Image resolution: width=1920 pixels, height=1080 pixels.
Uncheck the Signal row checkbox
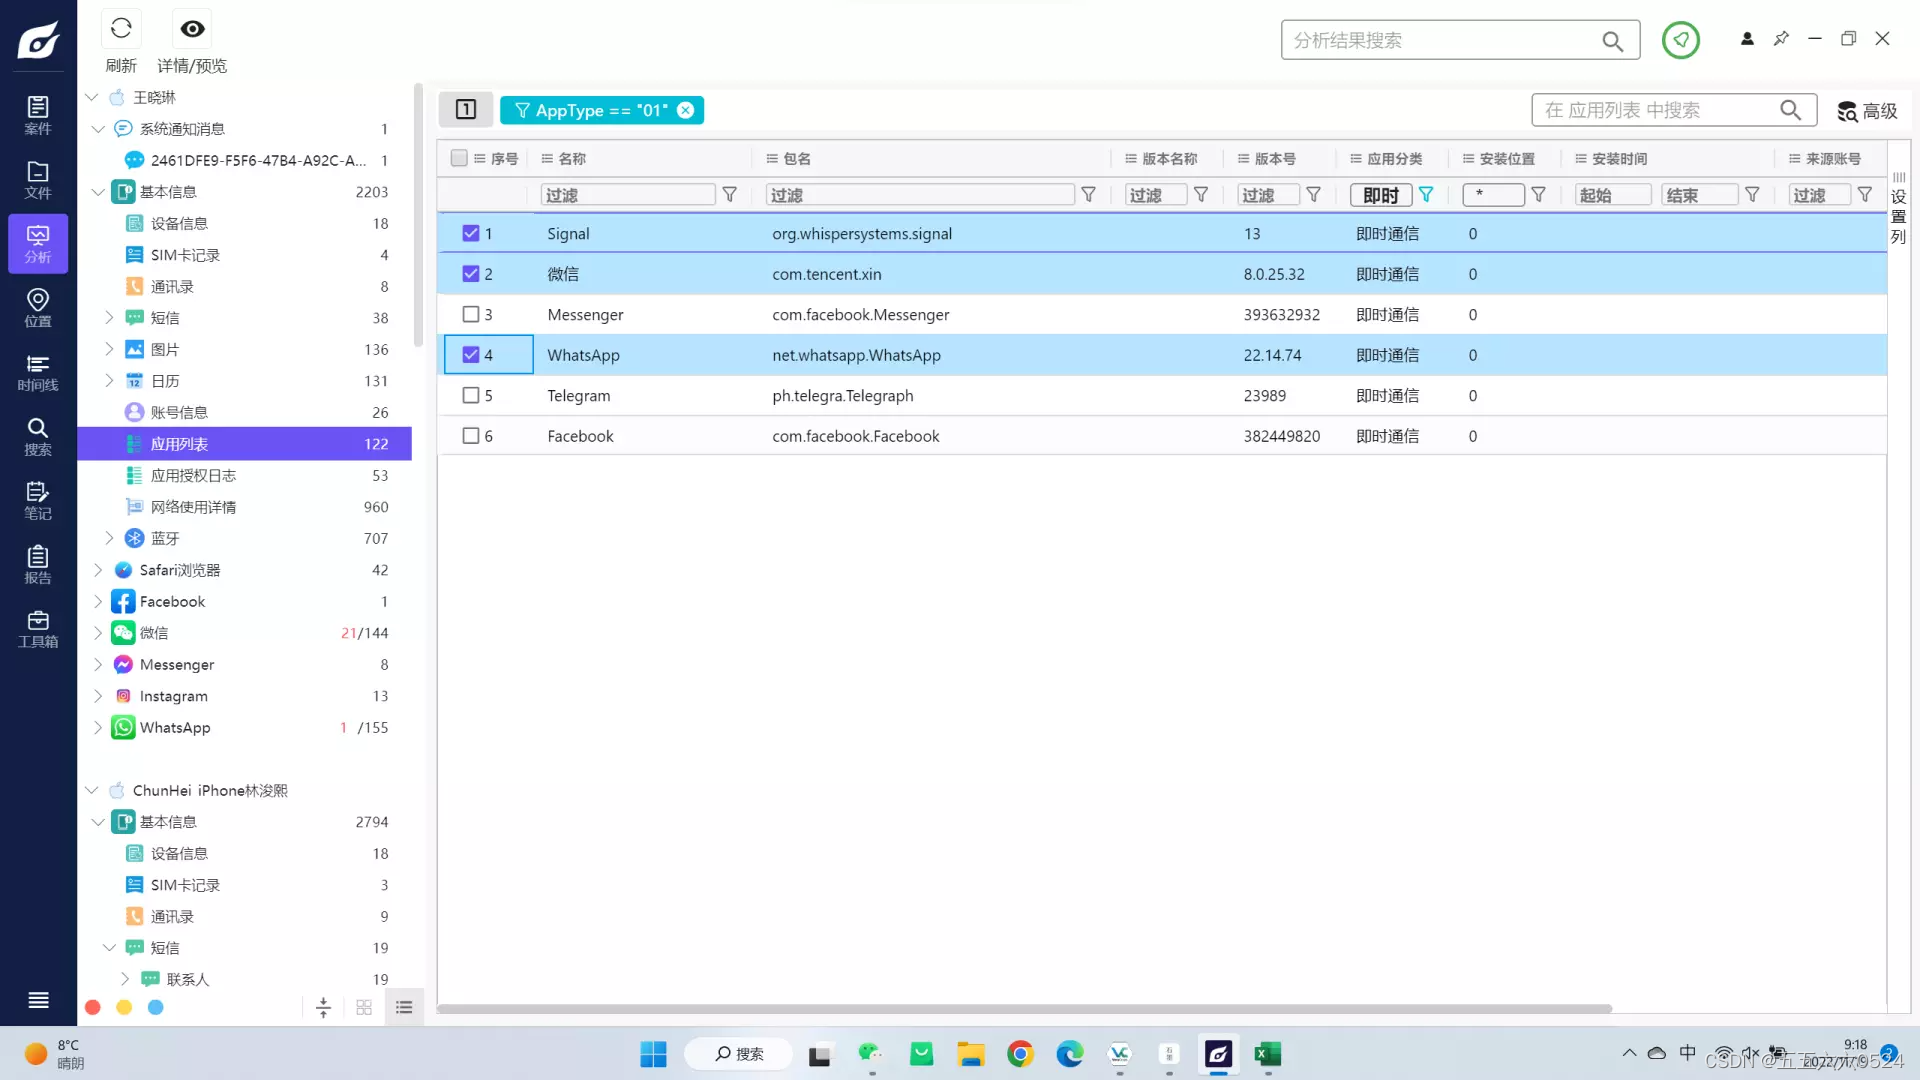click(x=471, y=233)
